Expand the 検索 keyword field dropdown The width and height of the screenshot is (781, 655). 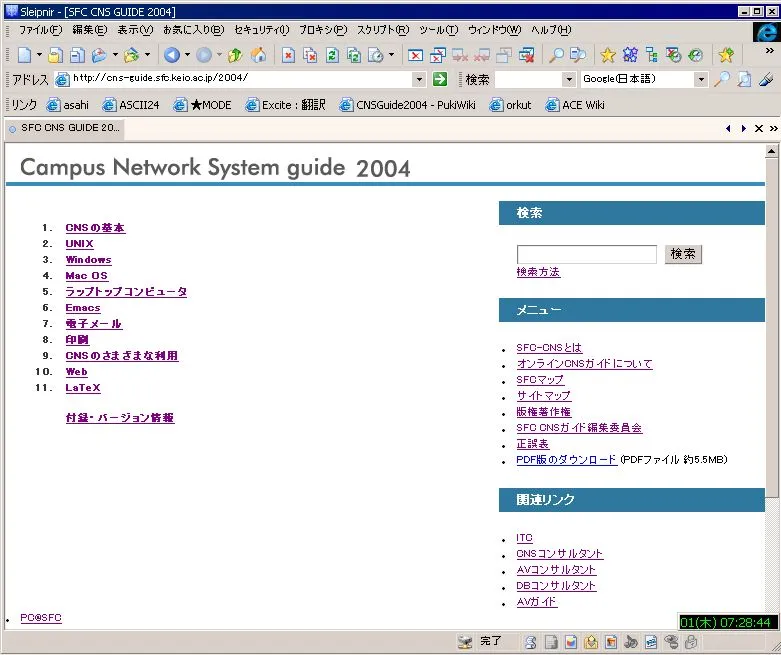(569, 79)
